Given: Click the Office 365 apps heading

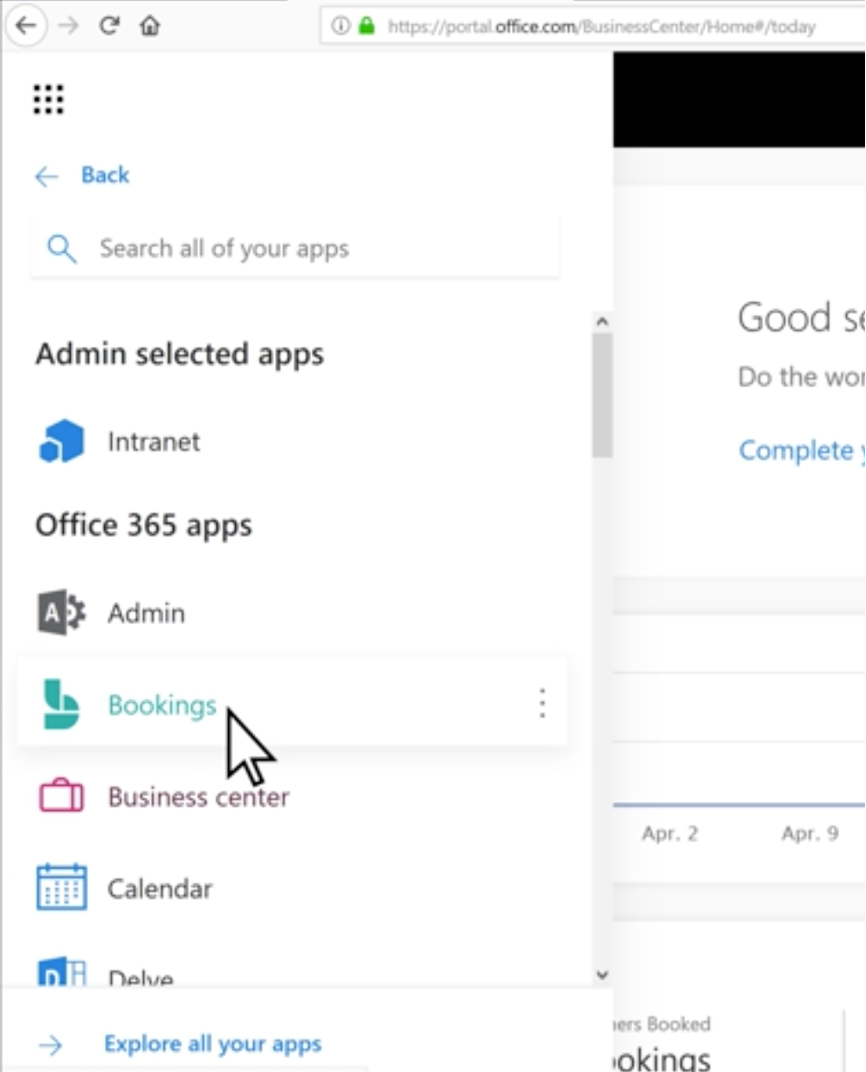Looking at the screenshot, I should click(144, 526).
